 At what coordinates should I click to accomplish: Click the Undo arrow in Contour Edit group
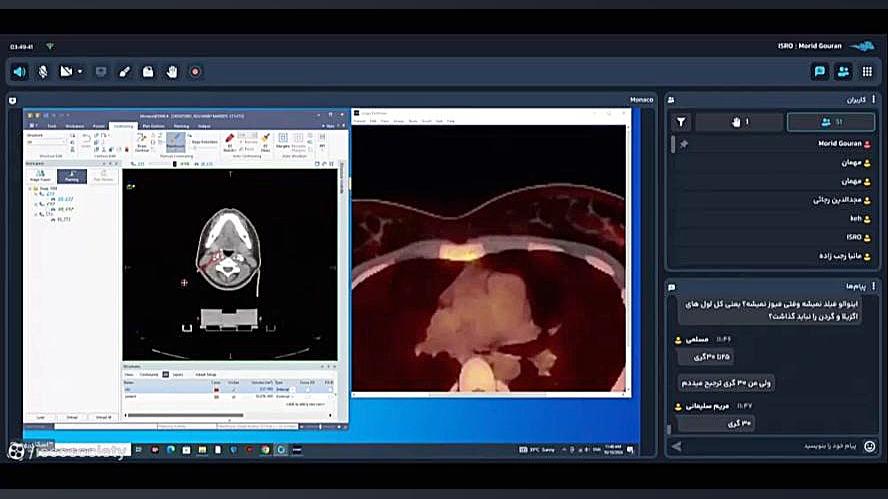(86, 139)
